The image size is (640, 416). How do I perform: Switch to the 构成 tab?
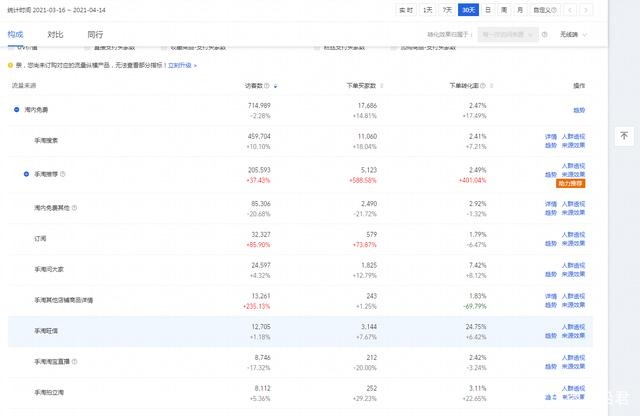(x=16, y=34)
